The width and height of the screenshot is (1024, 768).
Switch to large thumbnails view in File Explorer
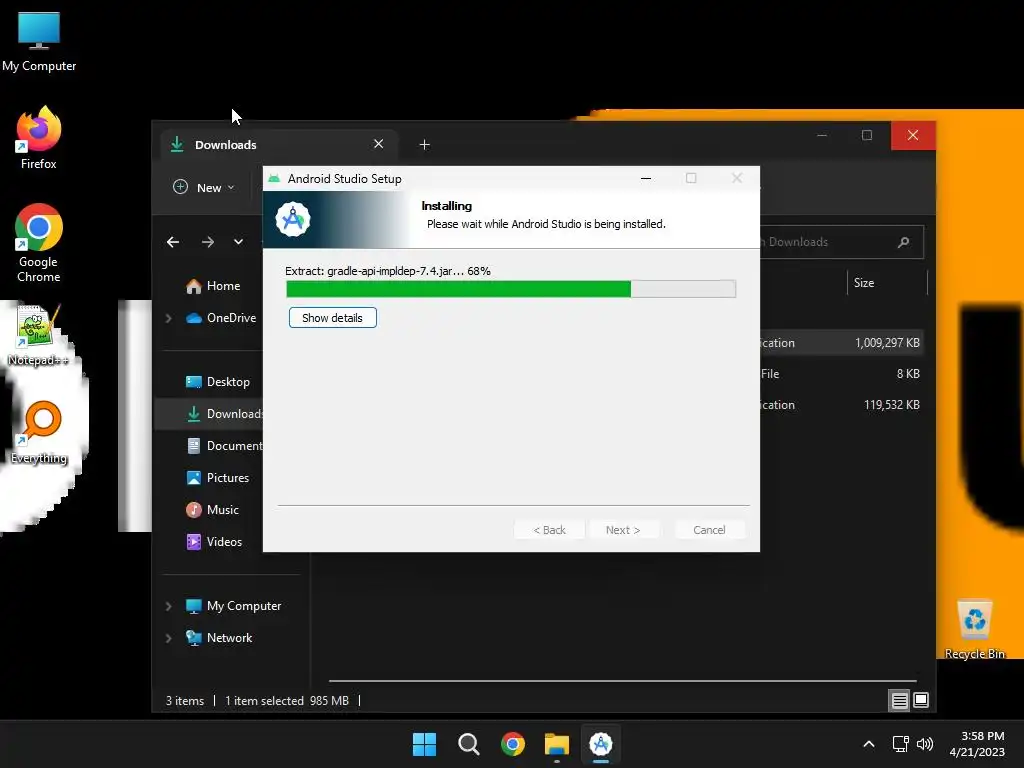tap(921, 701)
